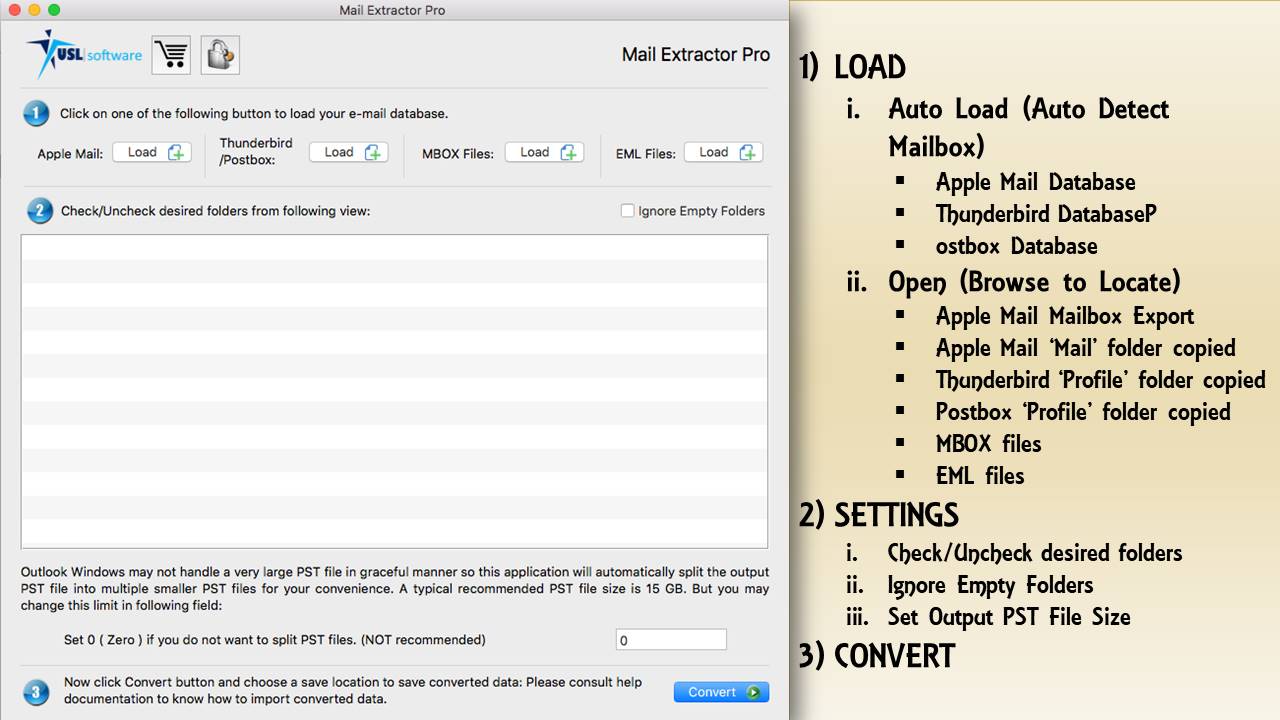Click the Convert button
Screen dimensions: 1280x720
pos(721,692)
